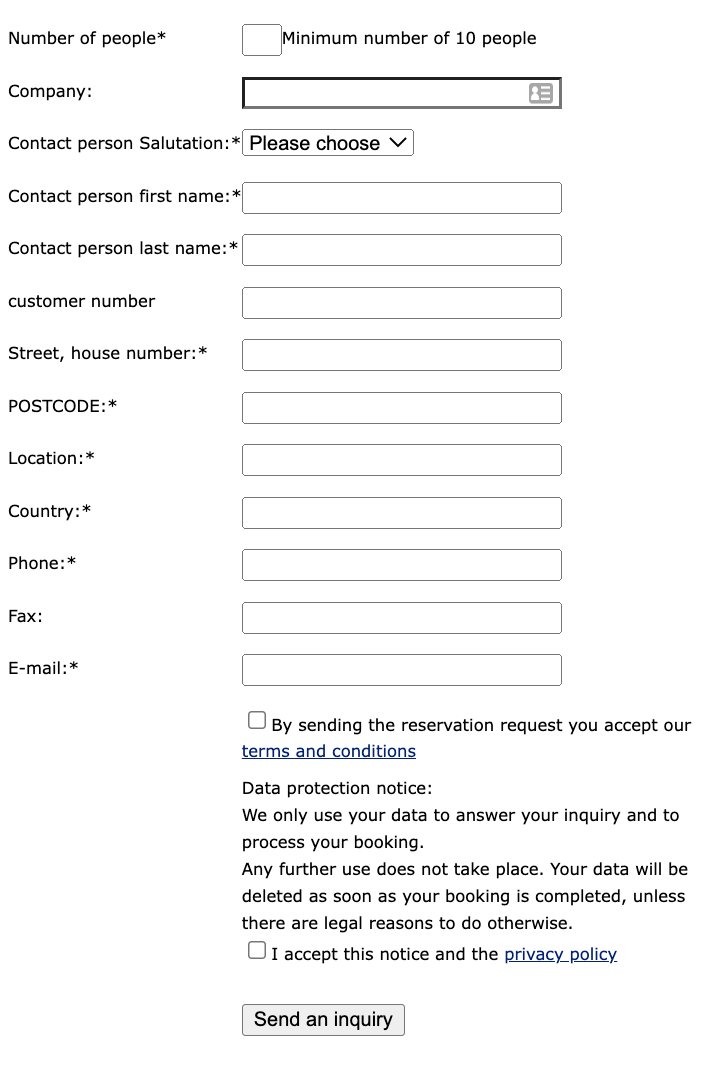Click the customer number input field

[x=402, y=303]
